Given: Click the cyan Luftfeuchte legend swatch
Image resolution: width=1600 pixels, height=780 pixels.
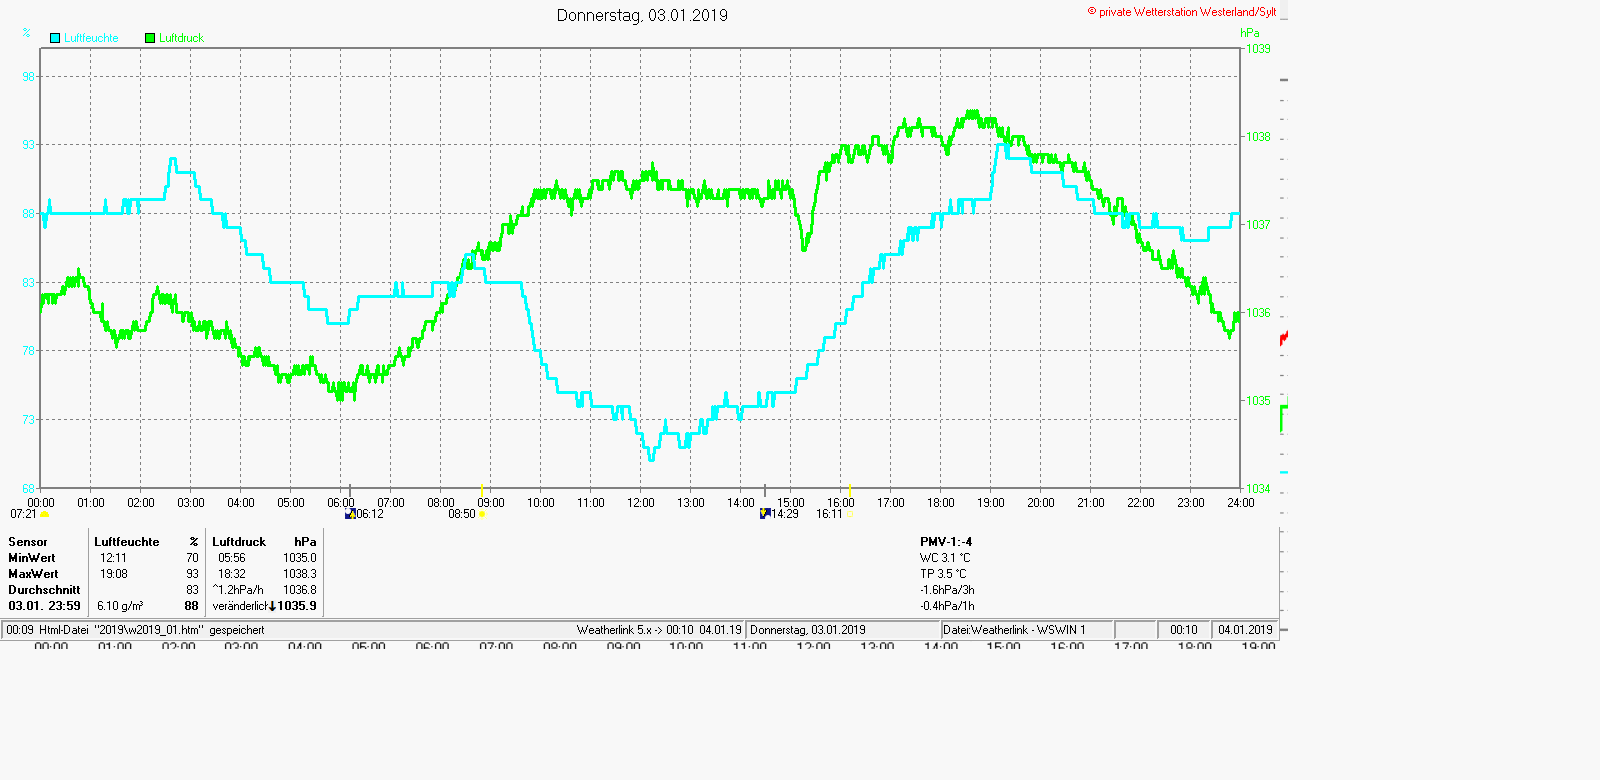Looking at the screenshot, I should pos(55,38).
